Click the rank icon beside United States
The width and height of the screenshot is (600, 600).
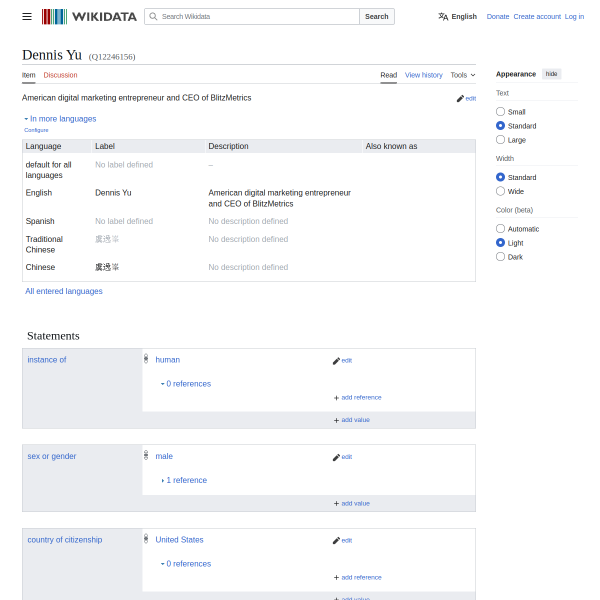coord(146,539)
